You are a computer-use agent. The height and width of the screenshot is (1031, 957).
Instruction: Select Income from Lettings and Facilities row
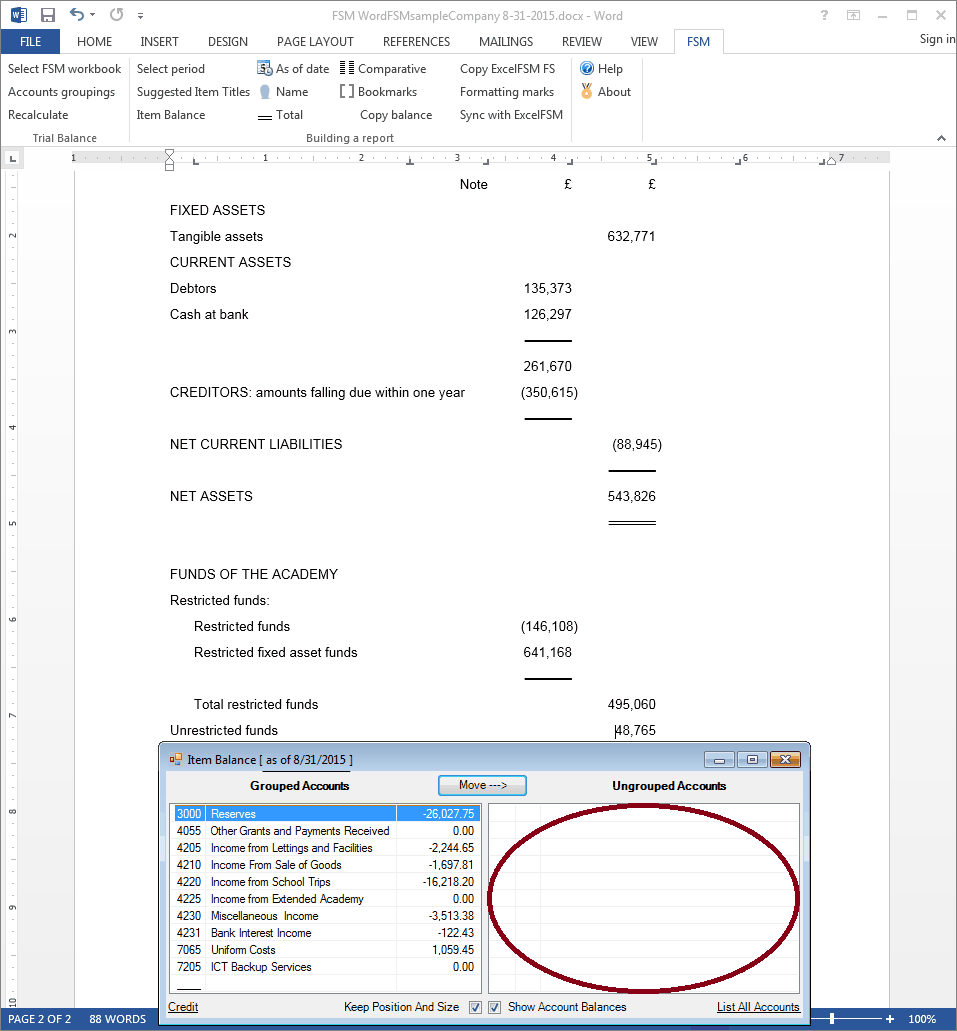point(326,848)
